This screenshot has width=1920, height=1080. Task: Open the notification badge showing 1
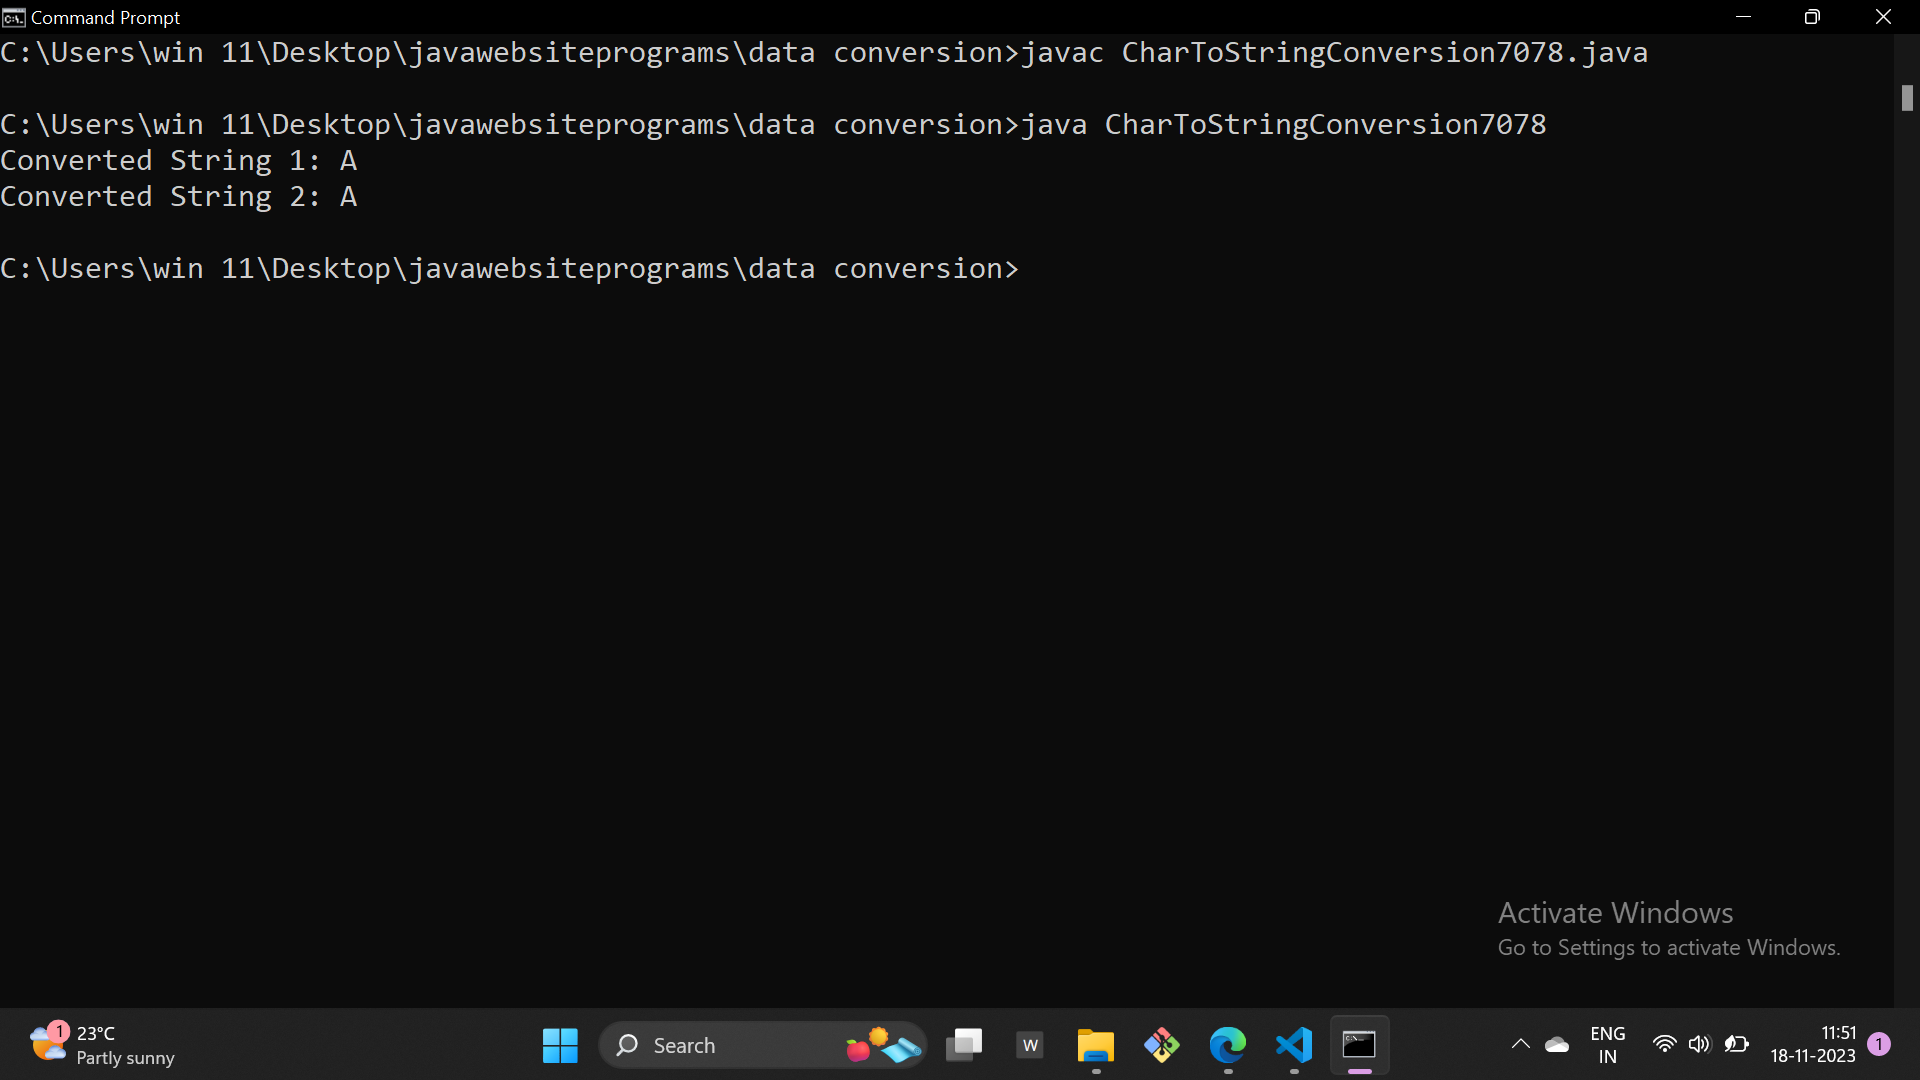(1879, 1044)
